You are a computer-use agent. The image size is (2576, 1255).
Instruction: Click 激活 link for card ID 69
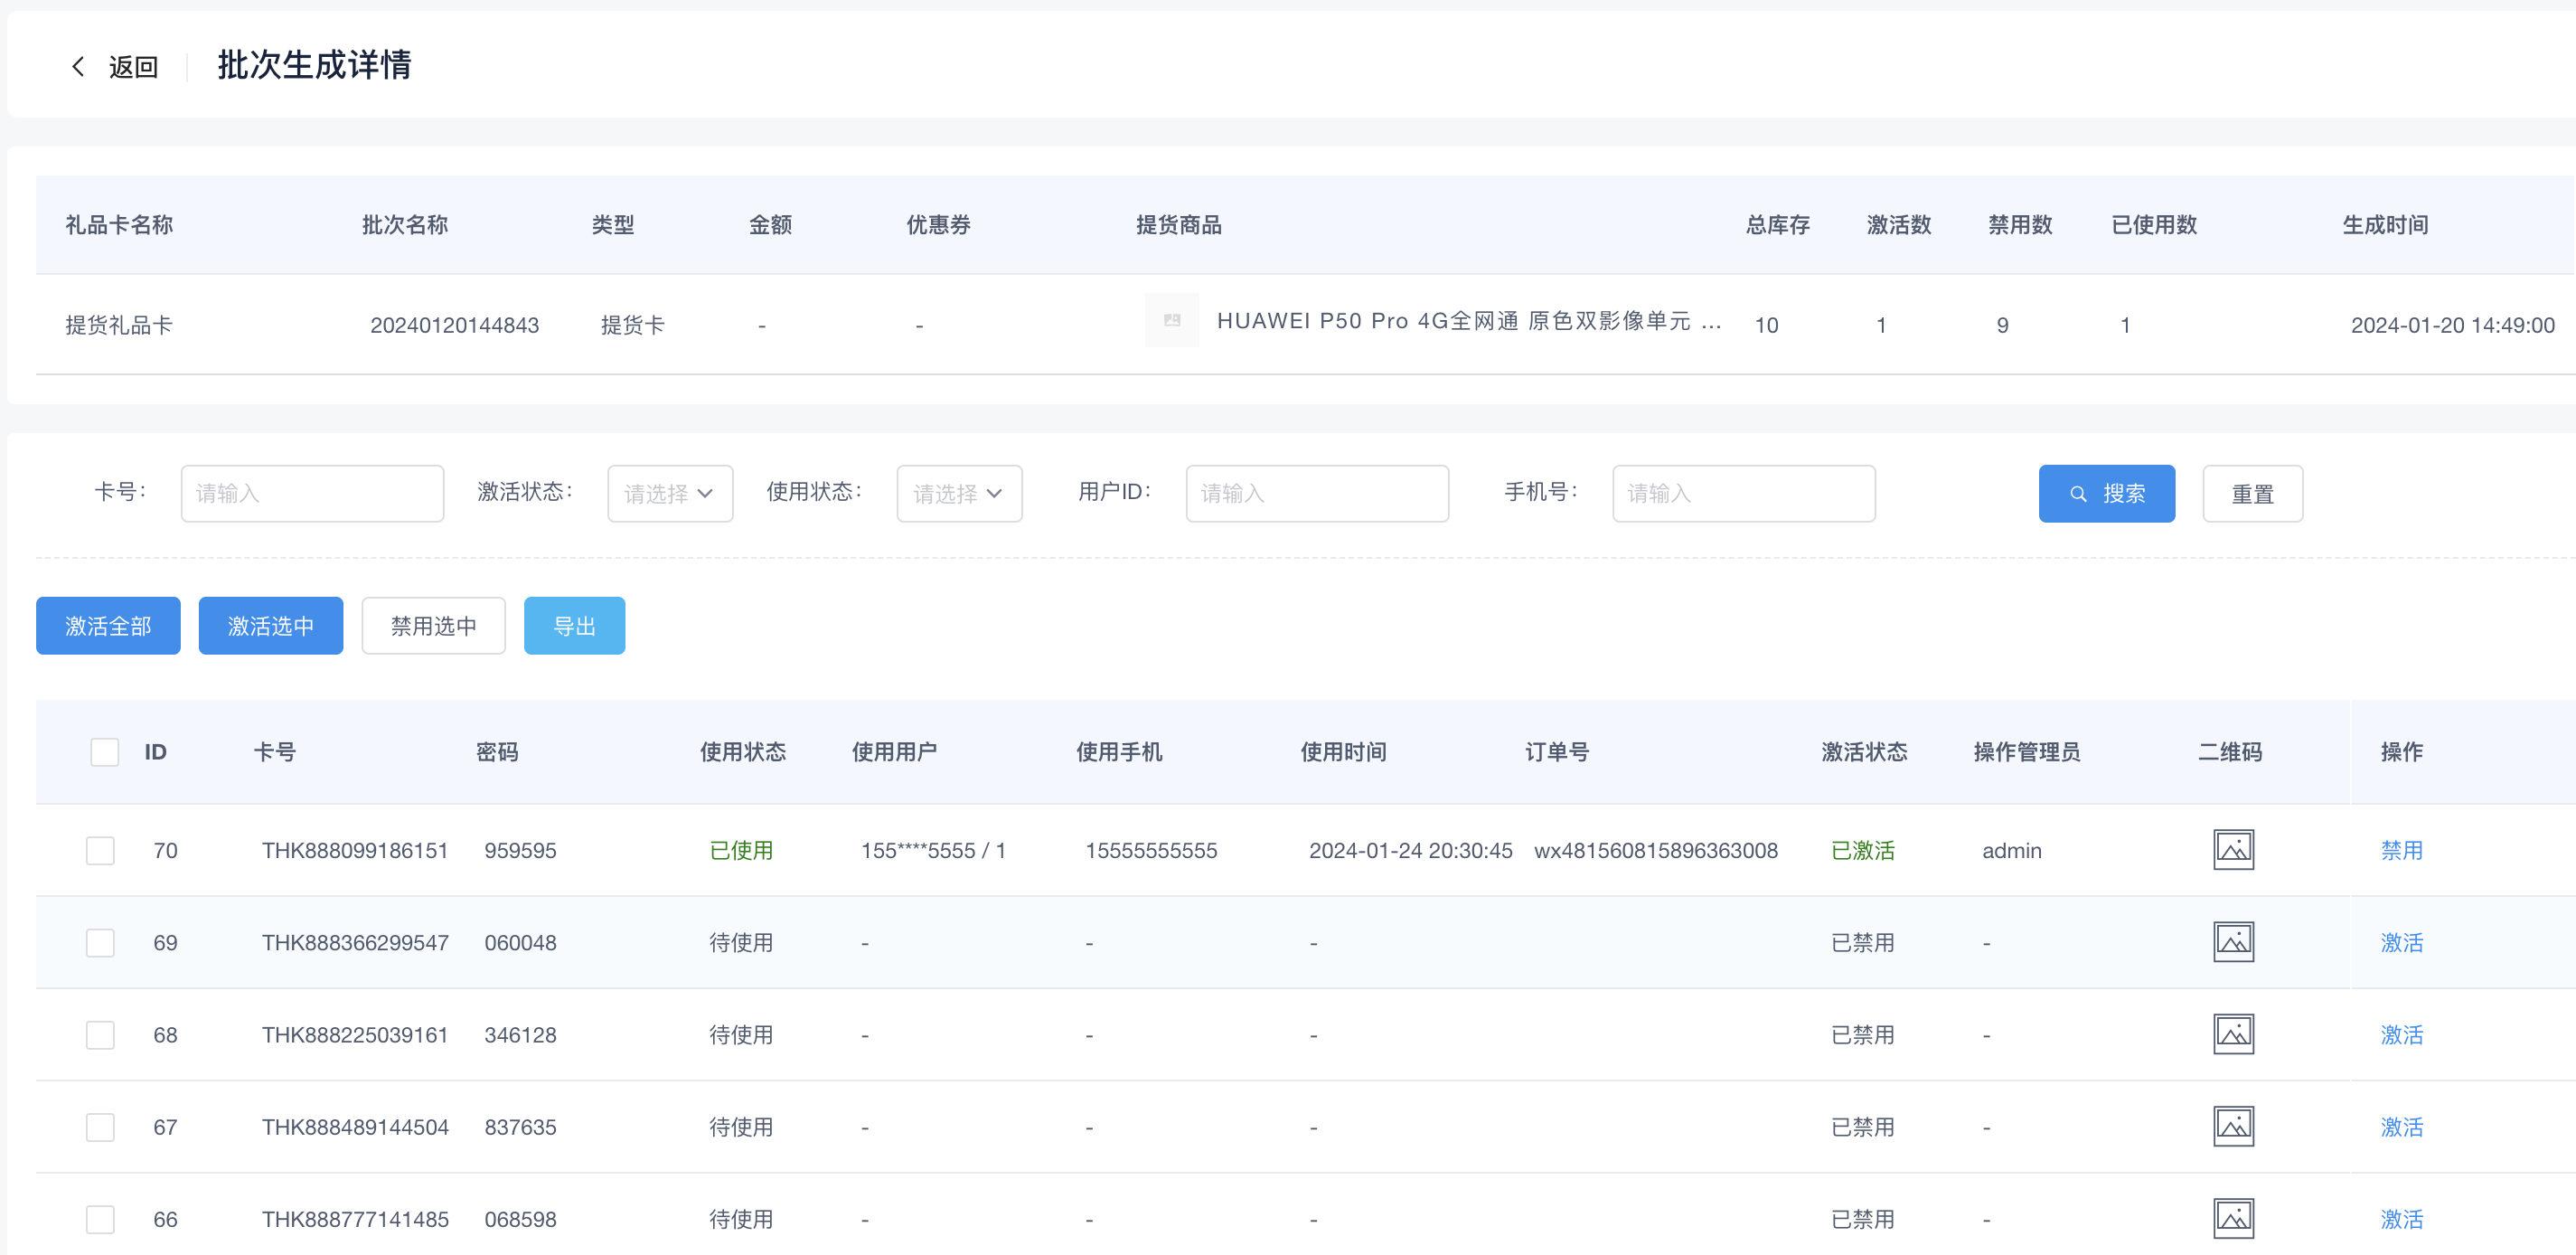(x=2400, y=943)
